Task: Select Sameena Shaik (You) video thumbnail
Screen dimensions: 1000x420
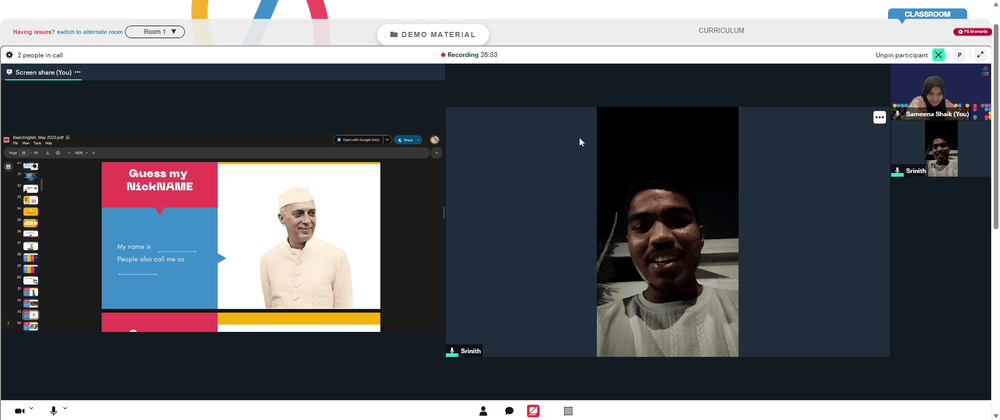Action: [941, 92]
